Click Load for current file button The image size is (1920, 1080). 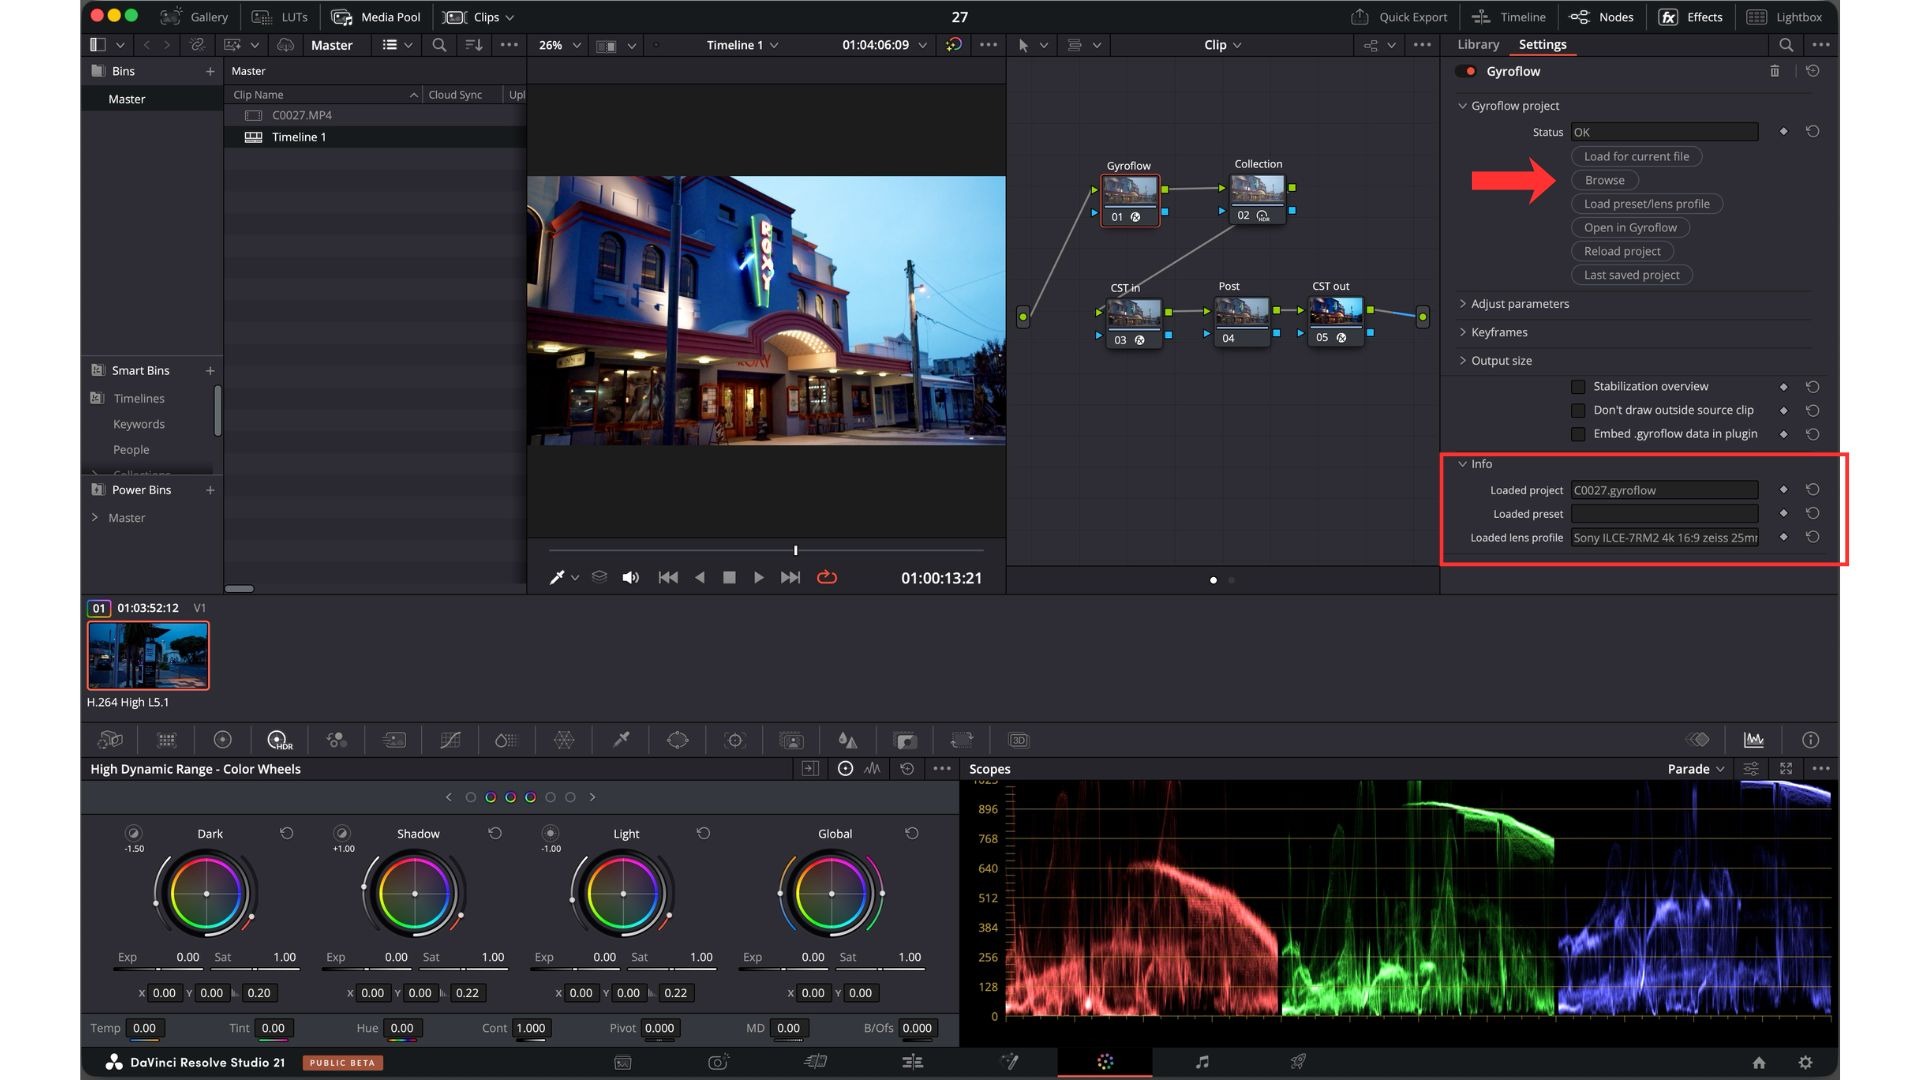pos(1636,156)
